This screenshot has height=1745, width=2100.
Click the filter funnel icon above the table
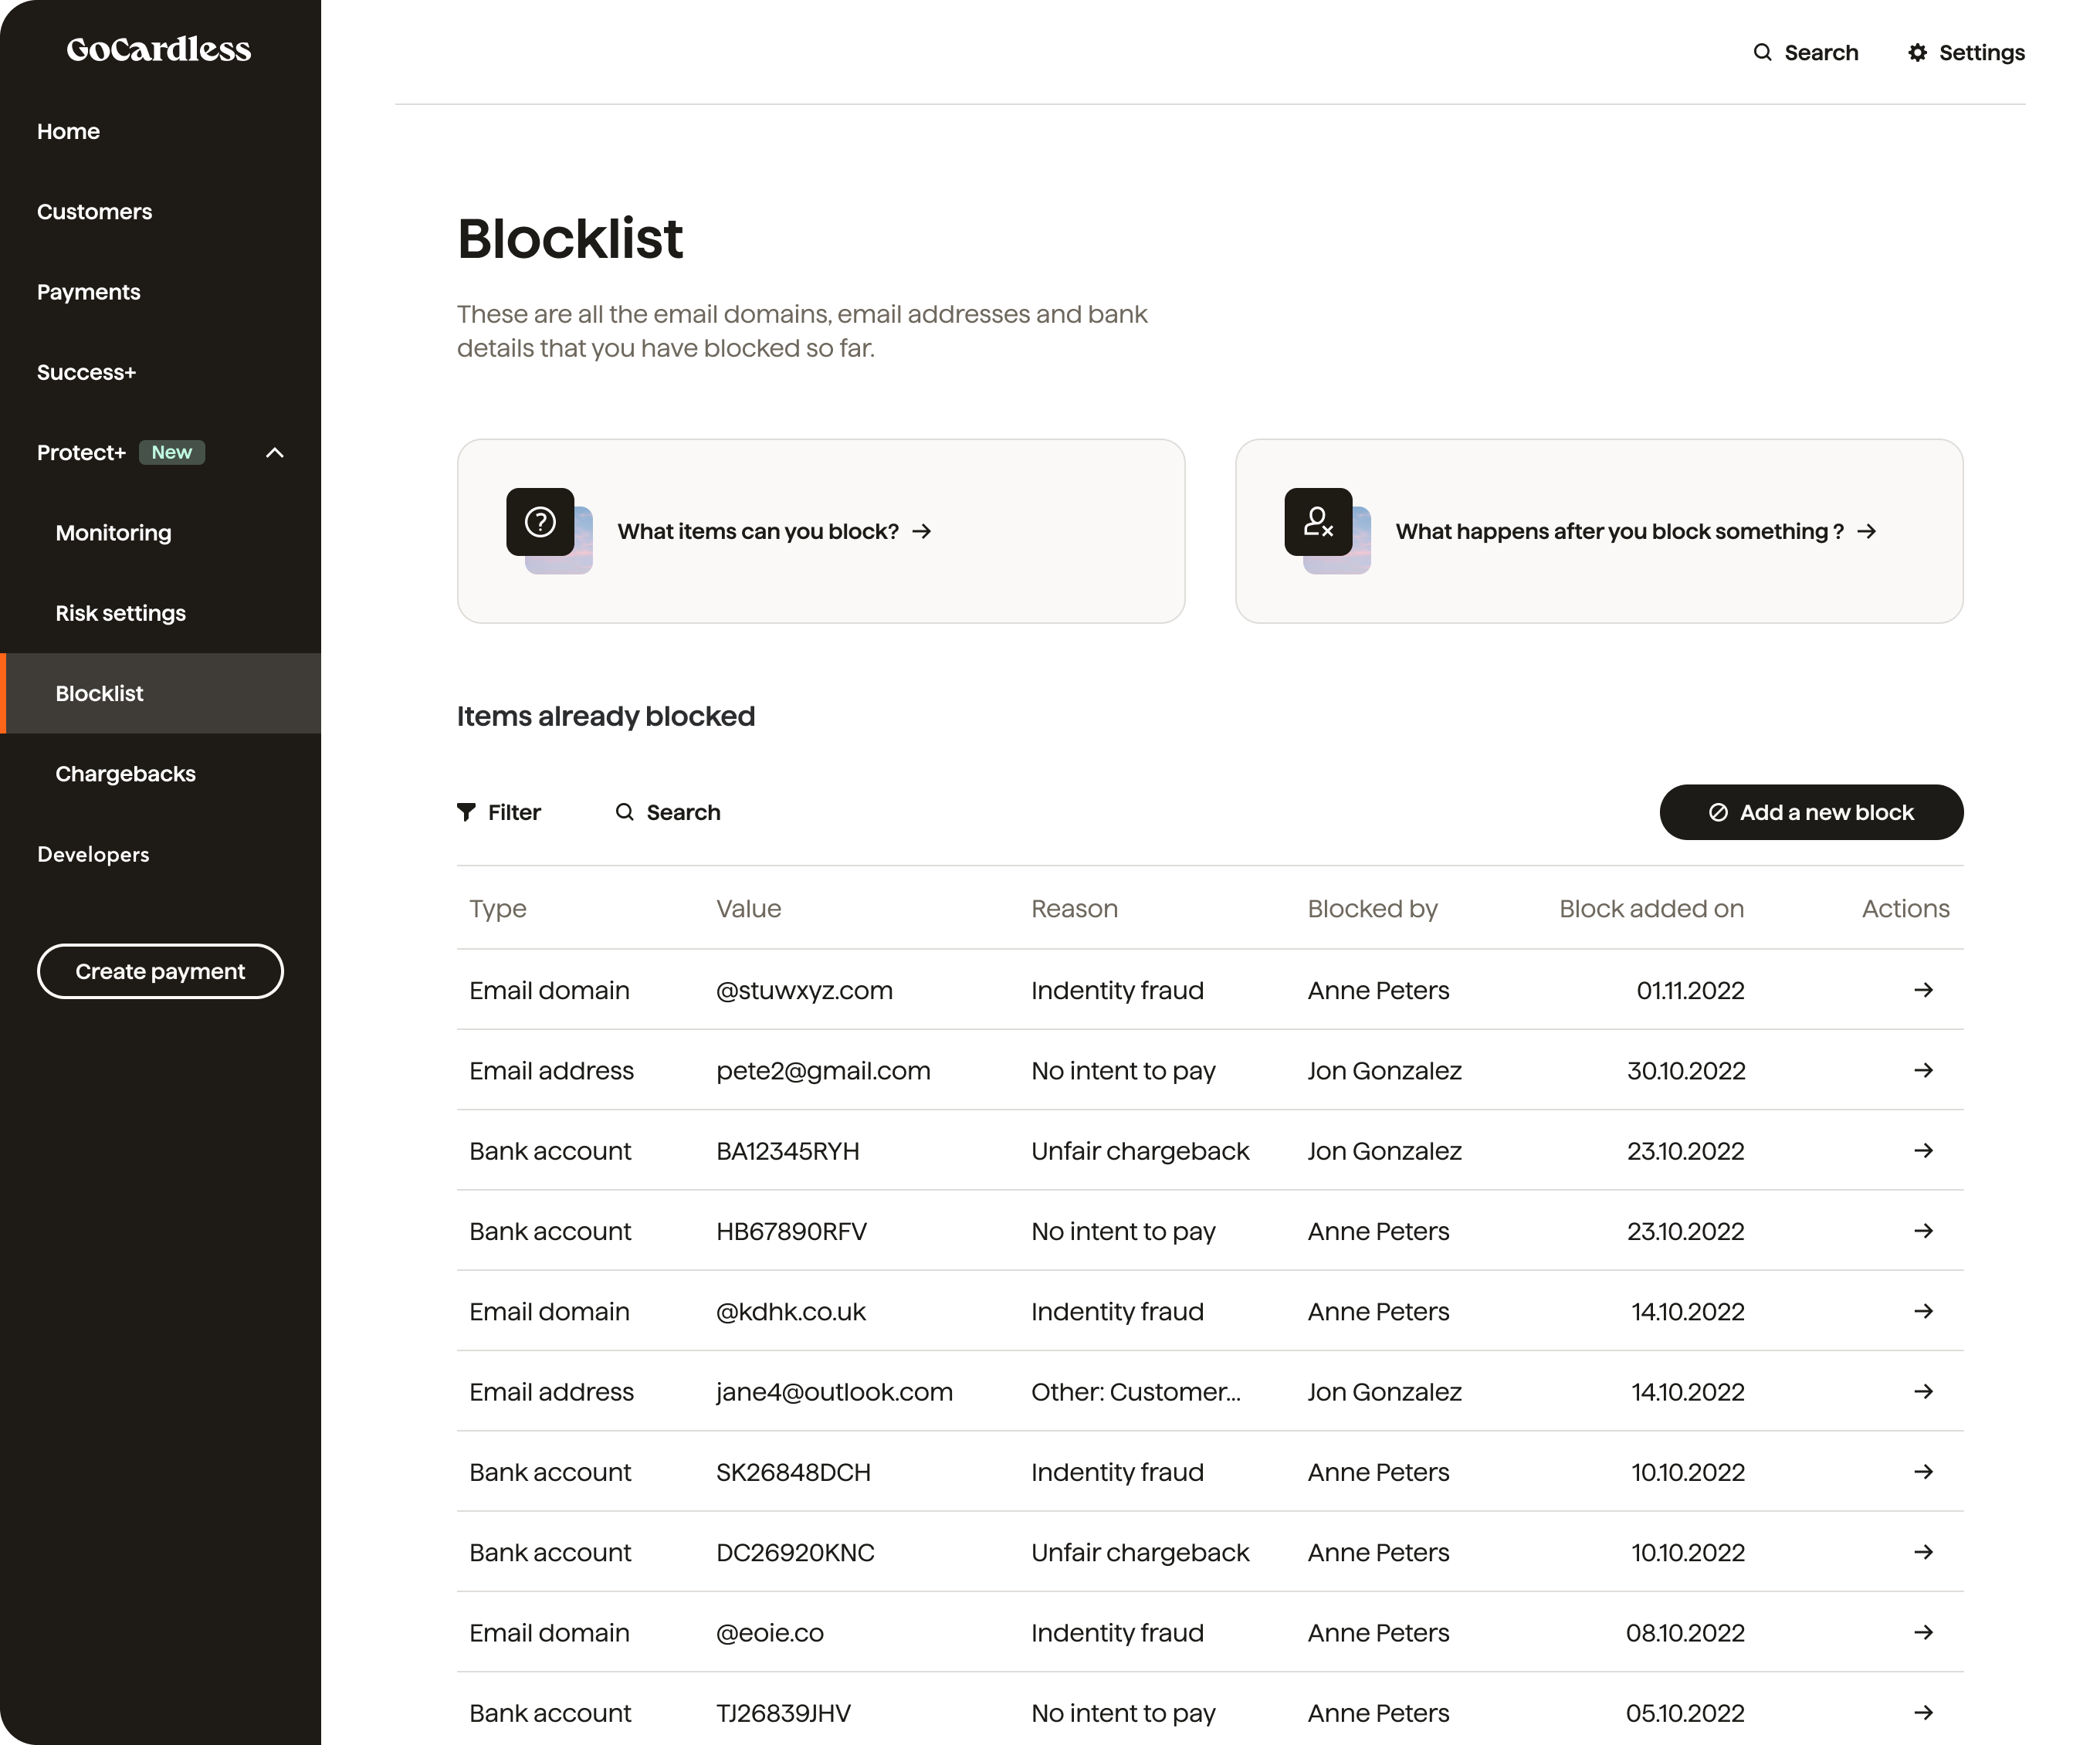point(466,812)
